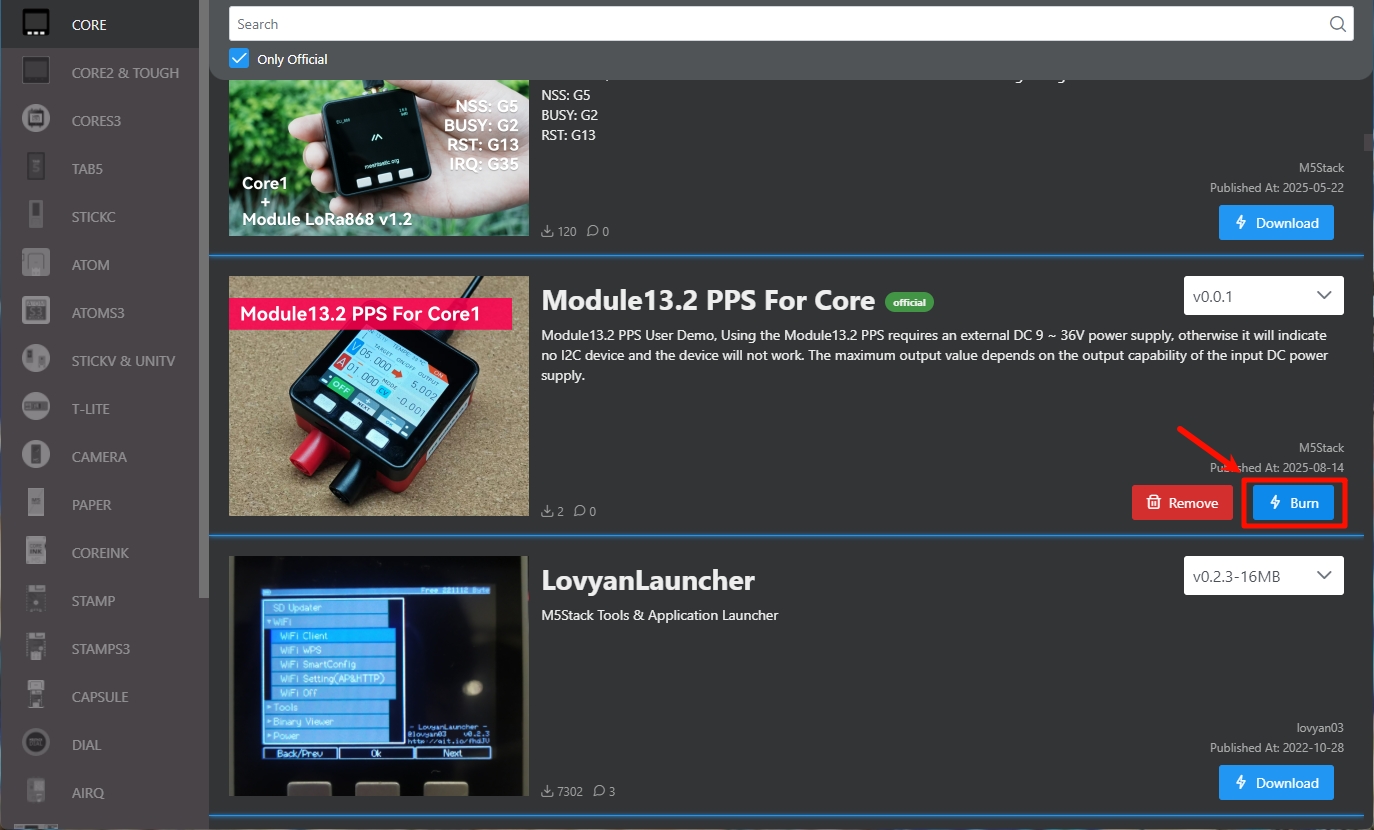The height and width of the screenshot is (830, 1374).
Task: Select the STICKV & UNITV device icon
Action: [36, 360]
